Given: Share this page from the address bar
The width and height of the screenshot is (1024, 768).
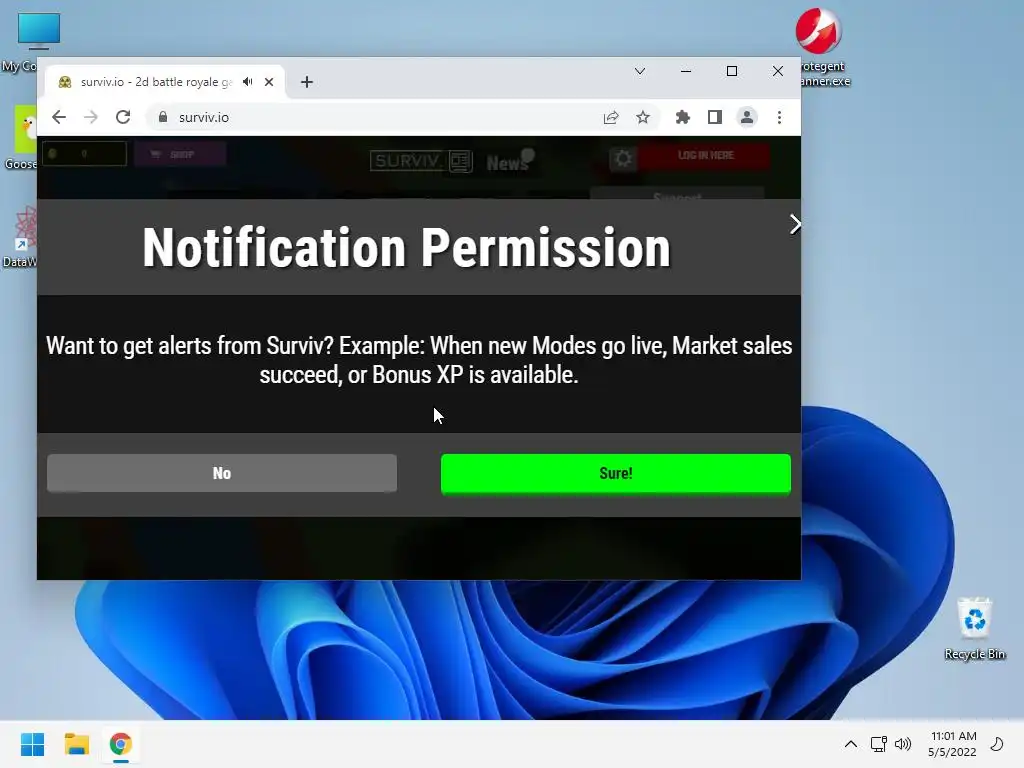Looking at the screenshot, I should [x=611, y=117].
